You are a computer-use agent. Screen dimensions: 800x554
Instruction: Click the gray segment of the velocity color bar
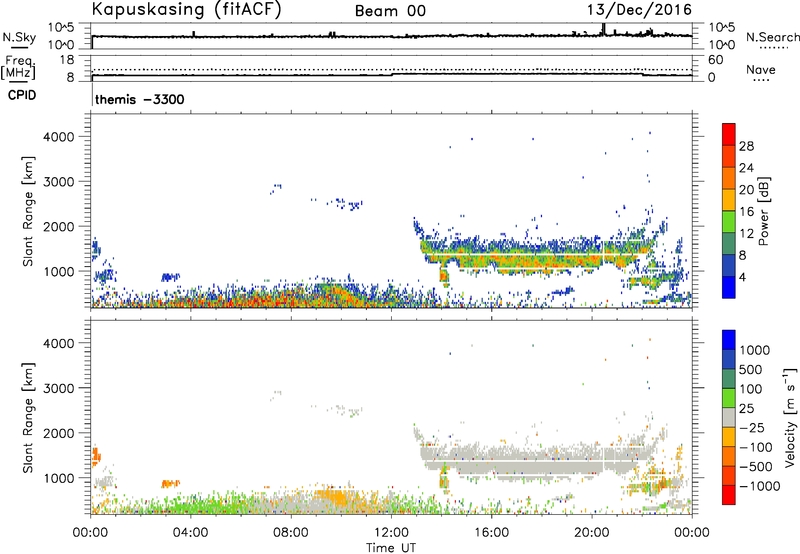tap(729, 417)
